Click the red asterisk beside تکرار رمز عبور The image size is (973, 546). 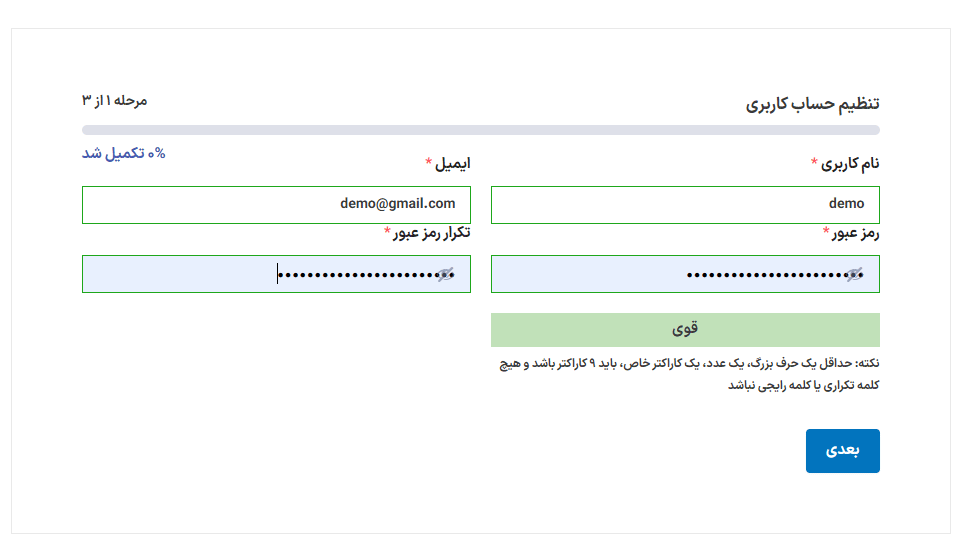(x=387, y=233)
